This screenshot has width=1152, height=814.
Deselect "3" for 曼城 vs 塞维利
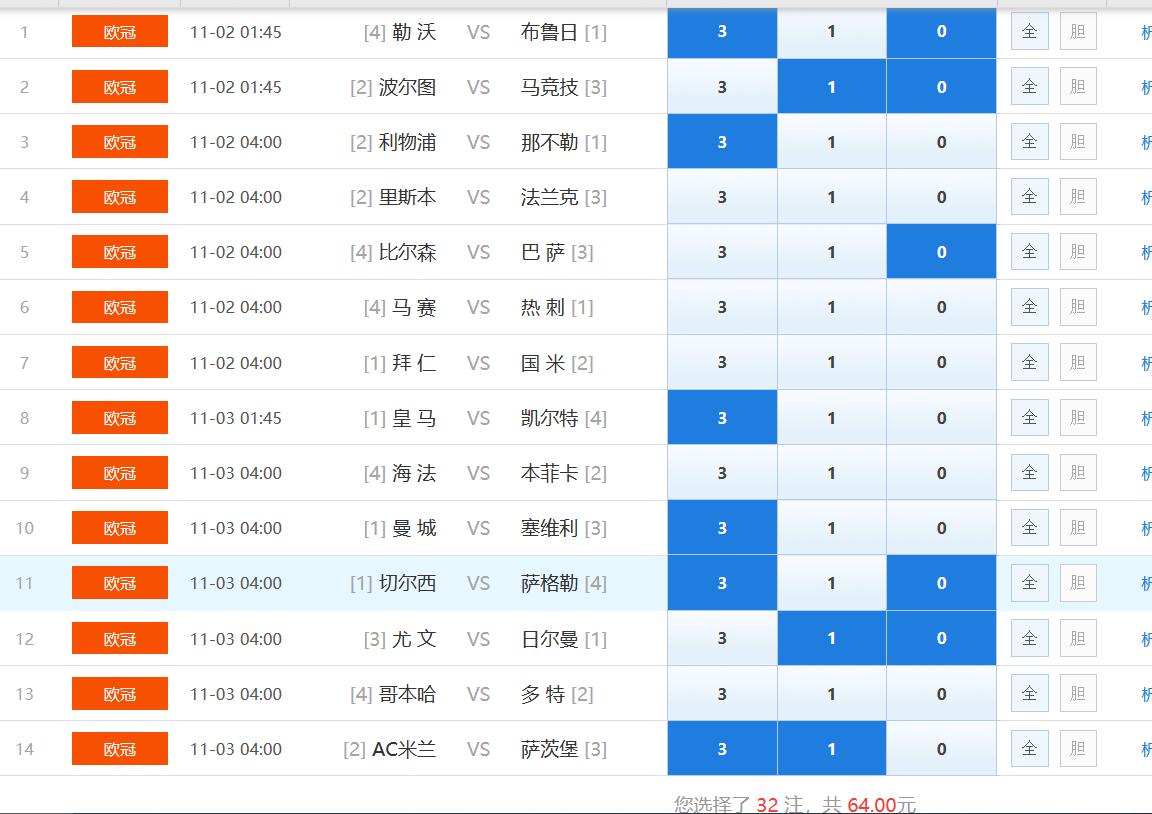[x=722, y=527]
